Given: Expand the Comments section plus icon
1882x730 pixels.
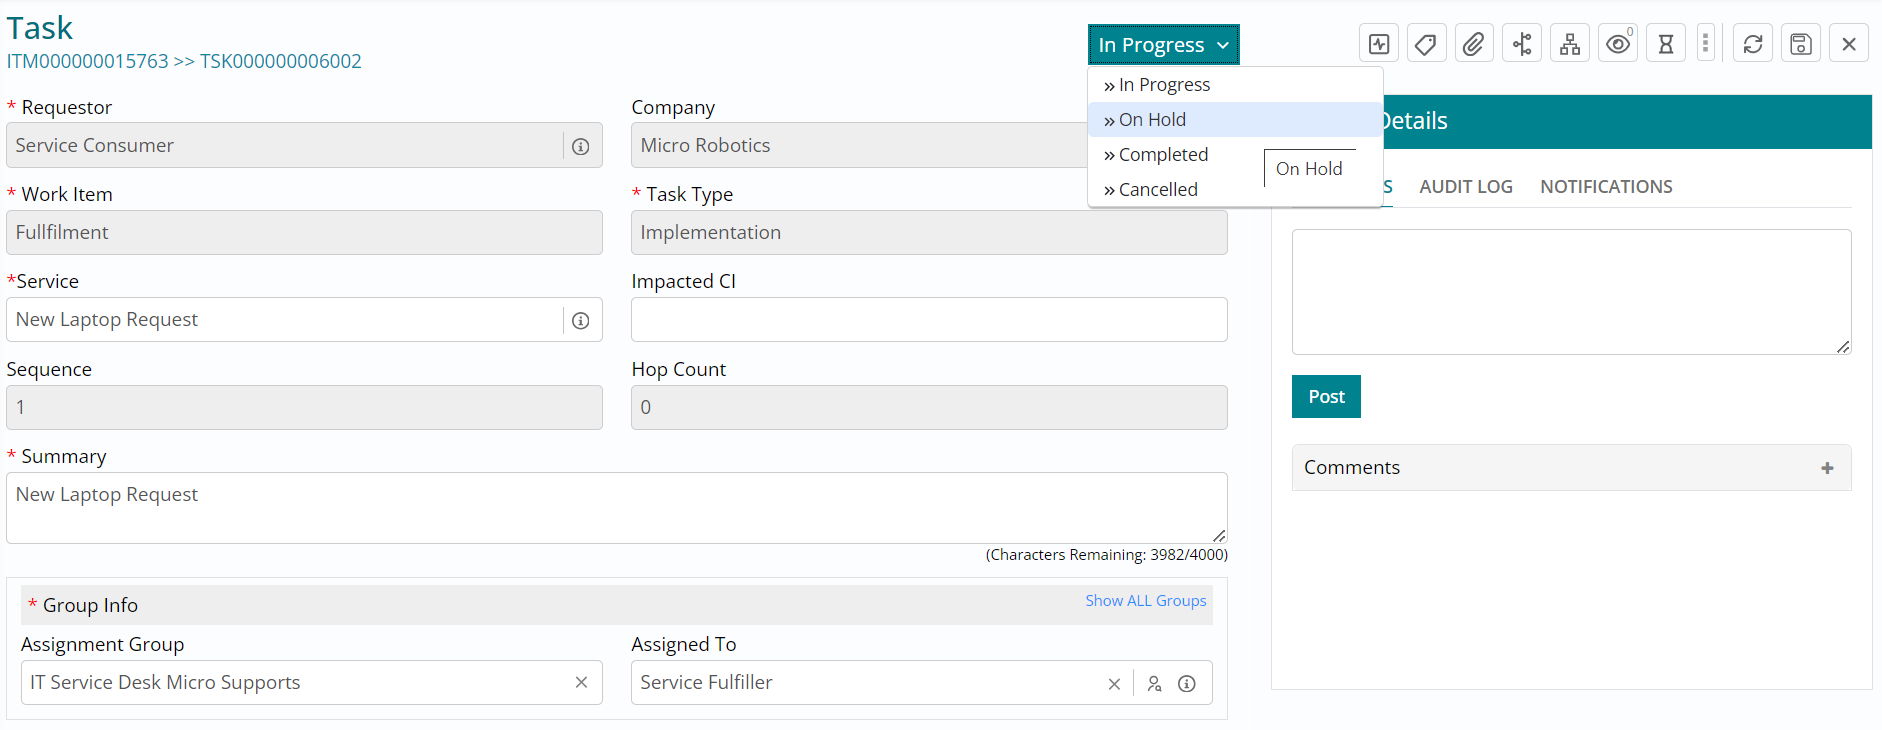Looking at the screenshot, I should [x=1827, y=468].
